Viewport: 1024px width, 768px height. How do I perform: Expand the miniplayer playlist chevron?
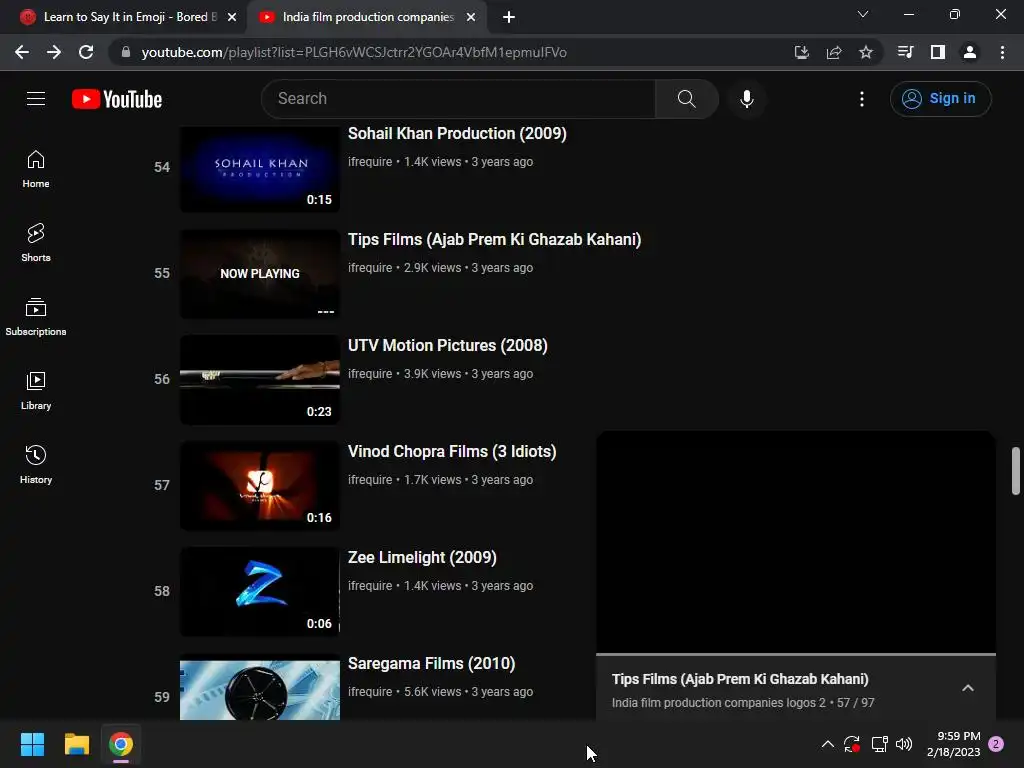click(x=968, y=688)
